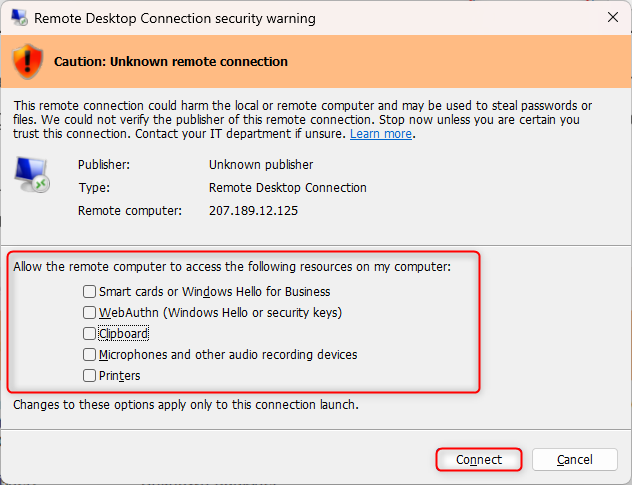Click the red warning shield icon

point(27,61)
